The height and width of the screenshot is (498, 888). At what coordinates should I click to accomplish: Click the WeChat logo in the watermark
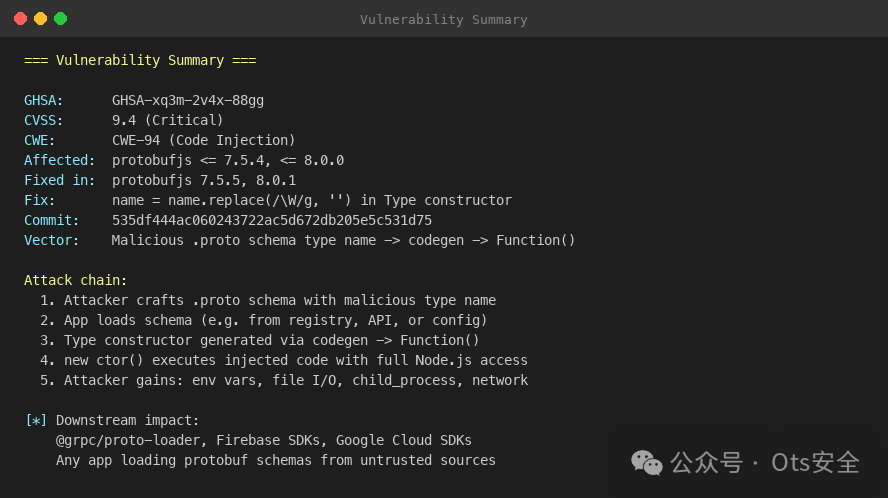pos(646,462)
